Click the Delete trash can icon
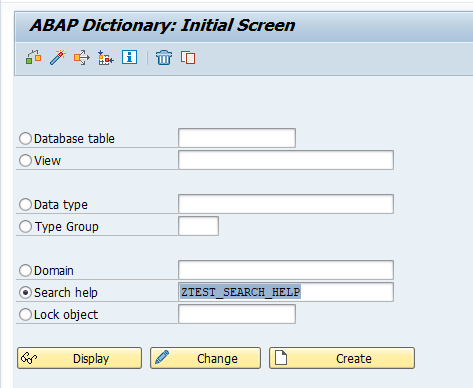The width and height of the screenshot is (473, 388). [164, 58]
